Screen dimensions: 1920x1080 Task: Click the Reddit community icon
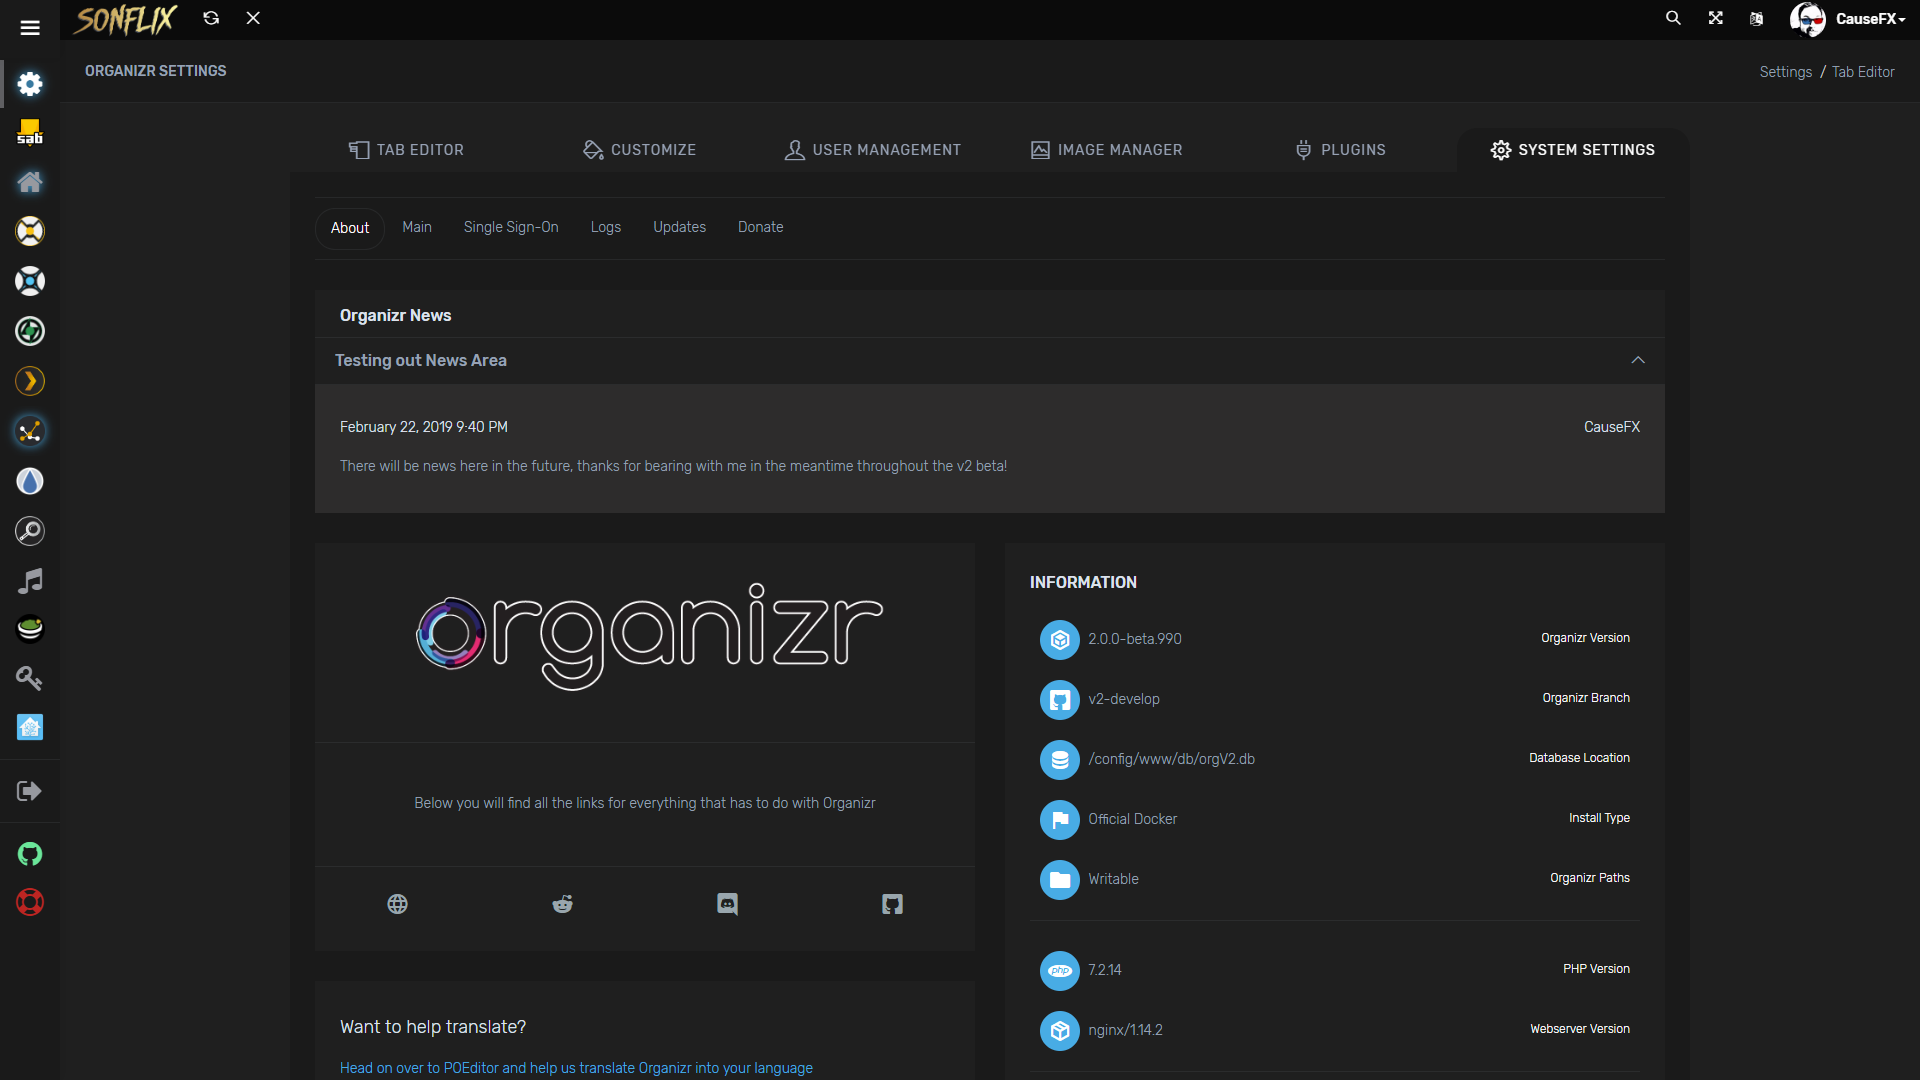tap(562, 903)
